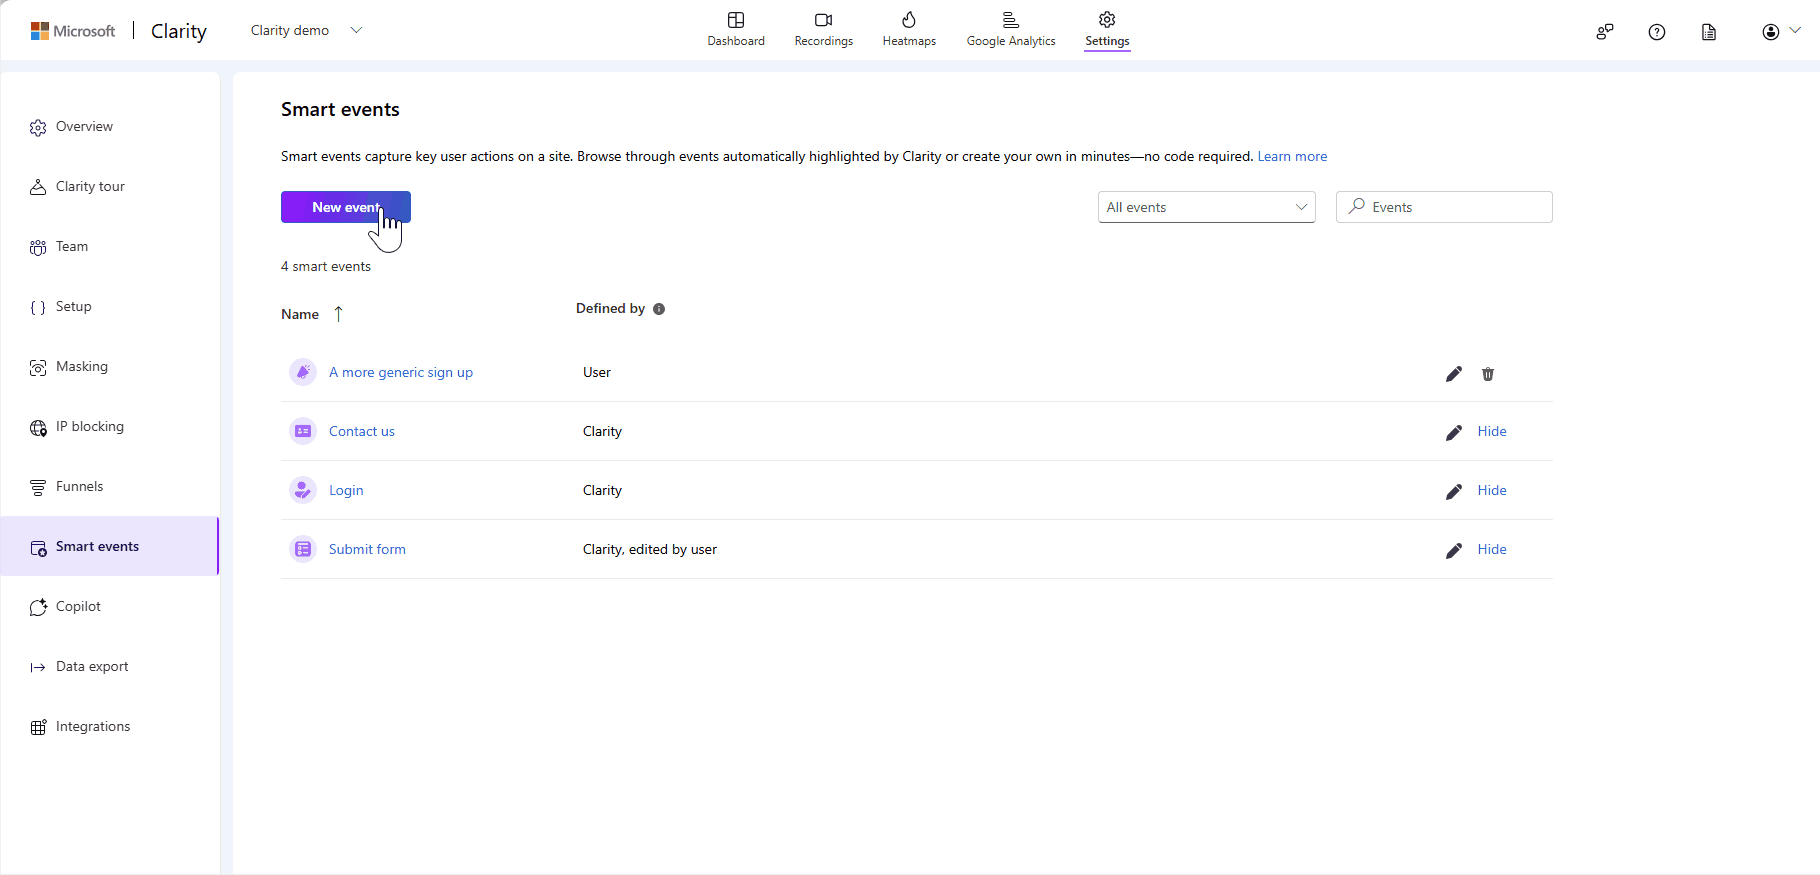The width and height of the screenshot is (1820, 875).
Task: Go to Recordings tab
Action: (x=824, y=29)
